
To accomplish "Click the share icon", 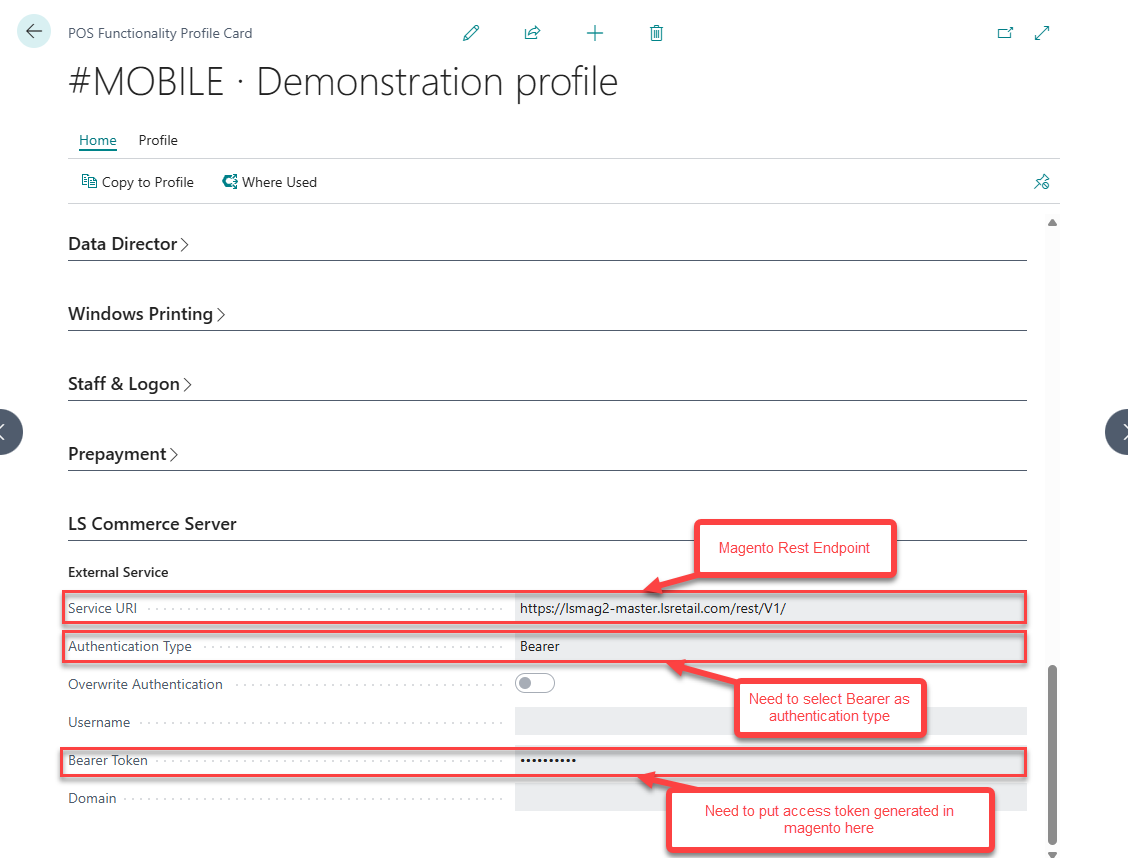I will pos(532,33).
